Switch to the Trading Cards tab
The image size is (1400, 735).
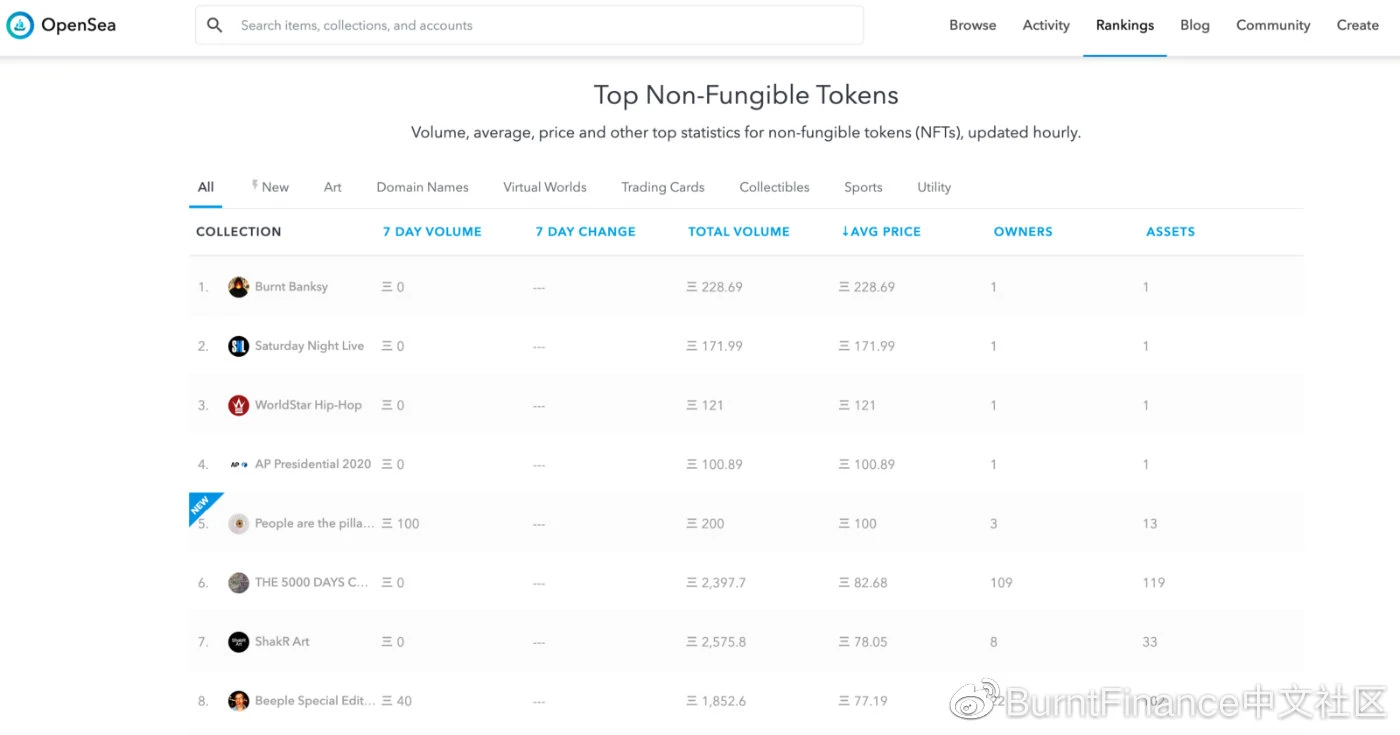coord(663,187)
